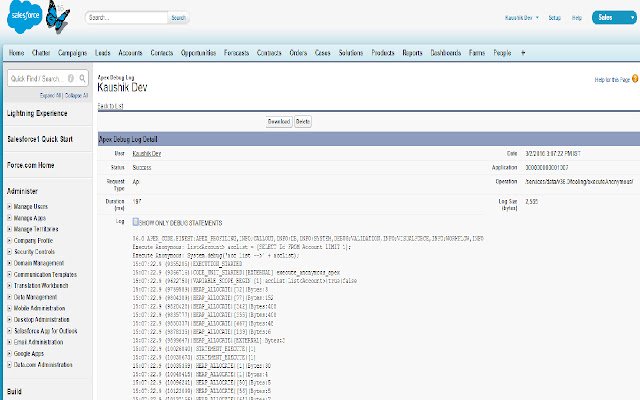Open the Setup link
Screen dimensions: 640x400
tap(554, 18)
